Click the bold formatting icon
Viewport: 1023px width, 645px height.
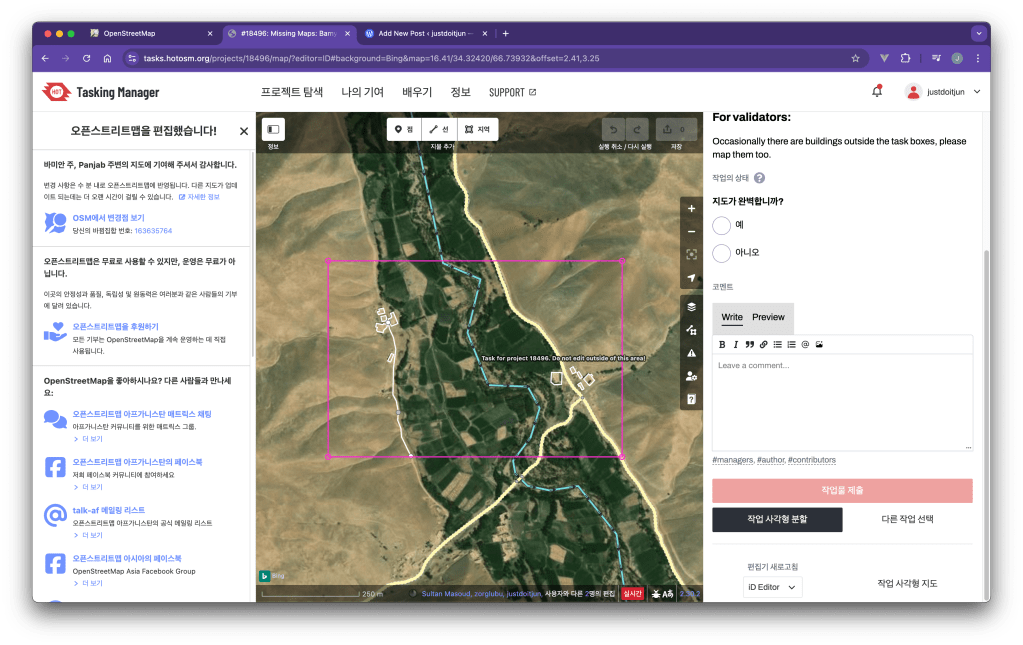(722, 344)
